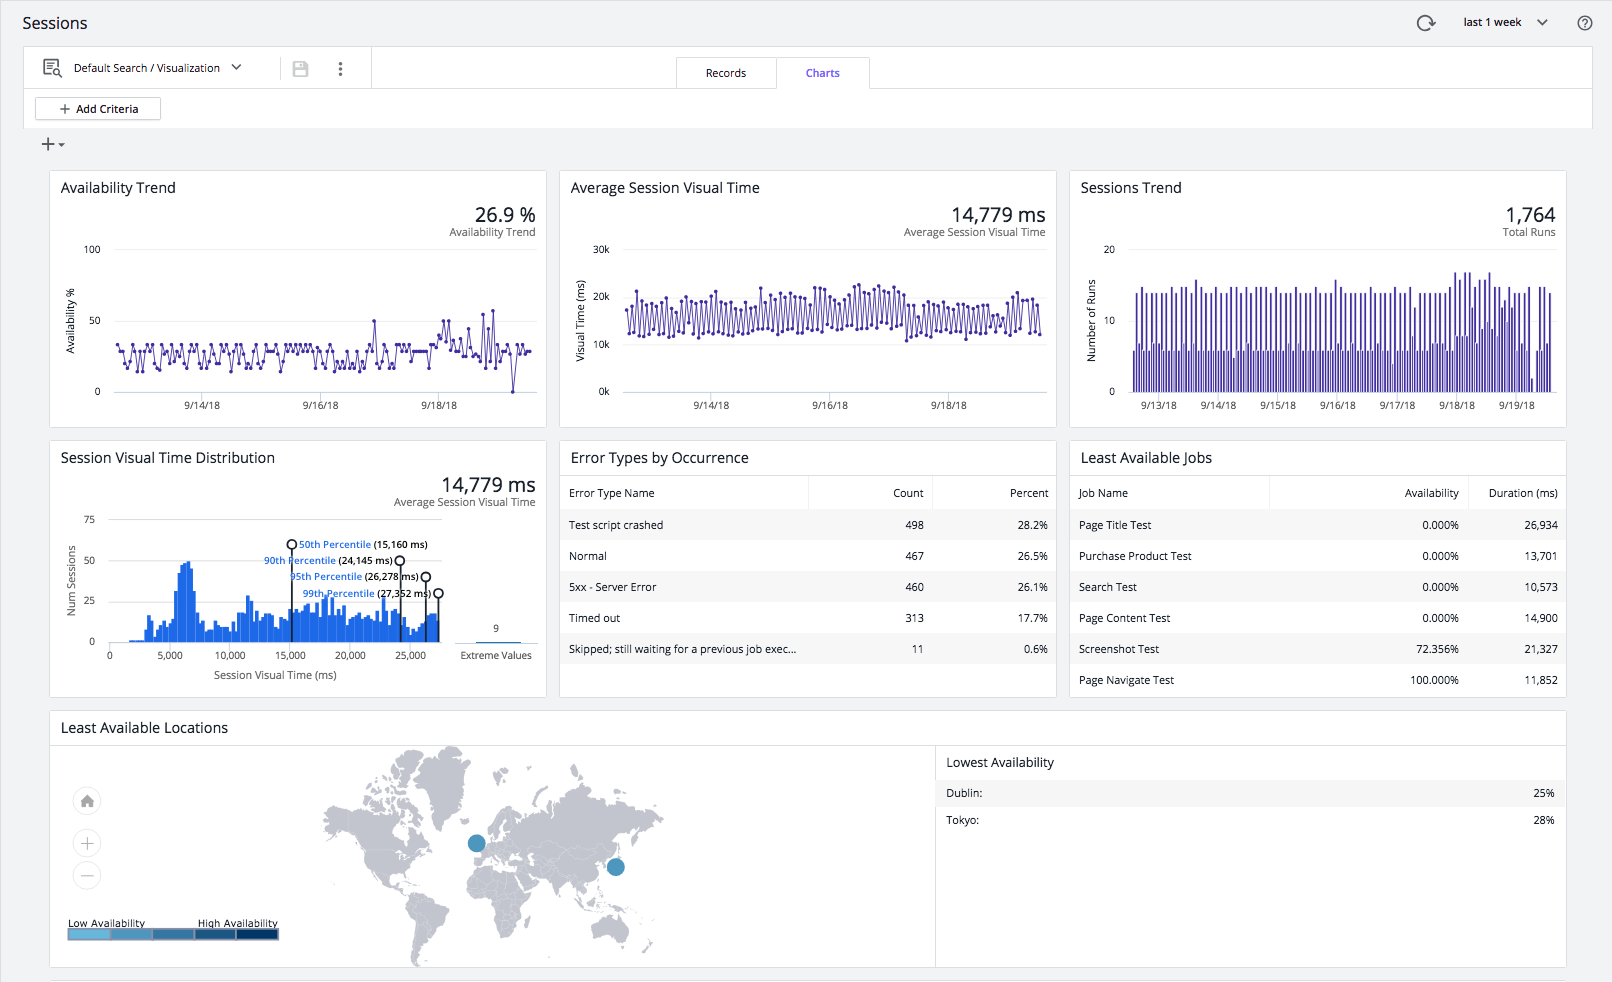Click the Add Criteria button
Screen dimensions: 1612x982
coord(98,109)
